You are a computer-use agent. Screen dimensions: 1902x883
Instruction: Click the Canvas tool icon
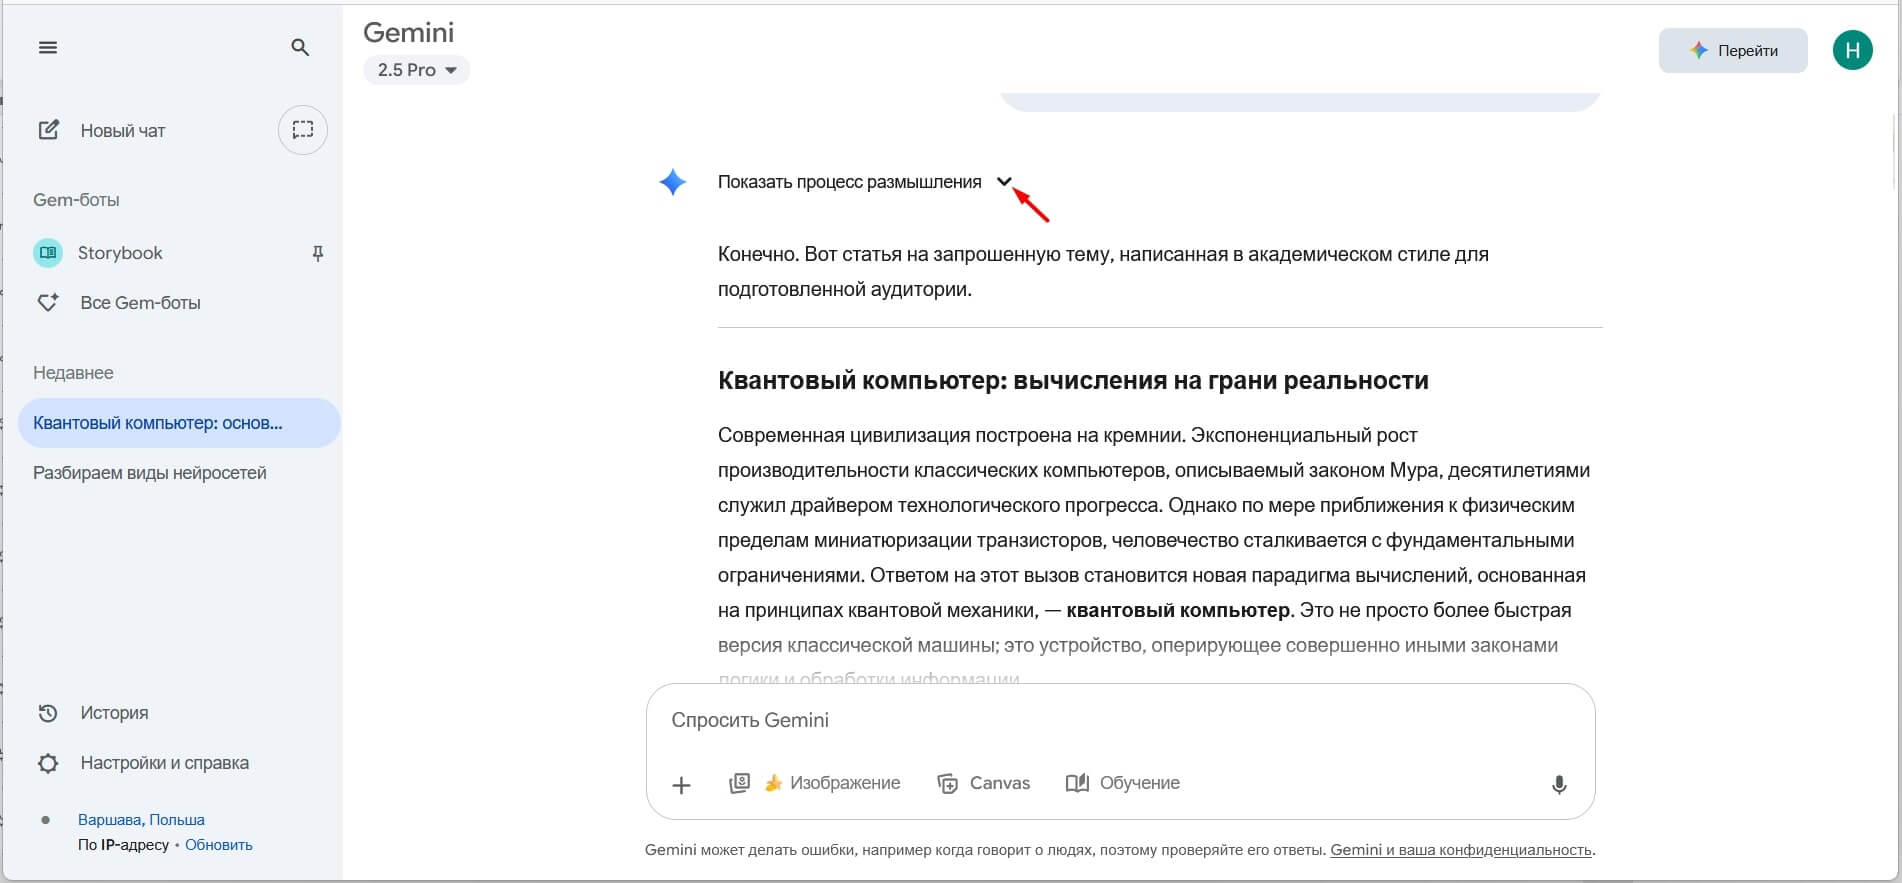[947, 783]
